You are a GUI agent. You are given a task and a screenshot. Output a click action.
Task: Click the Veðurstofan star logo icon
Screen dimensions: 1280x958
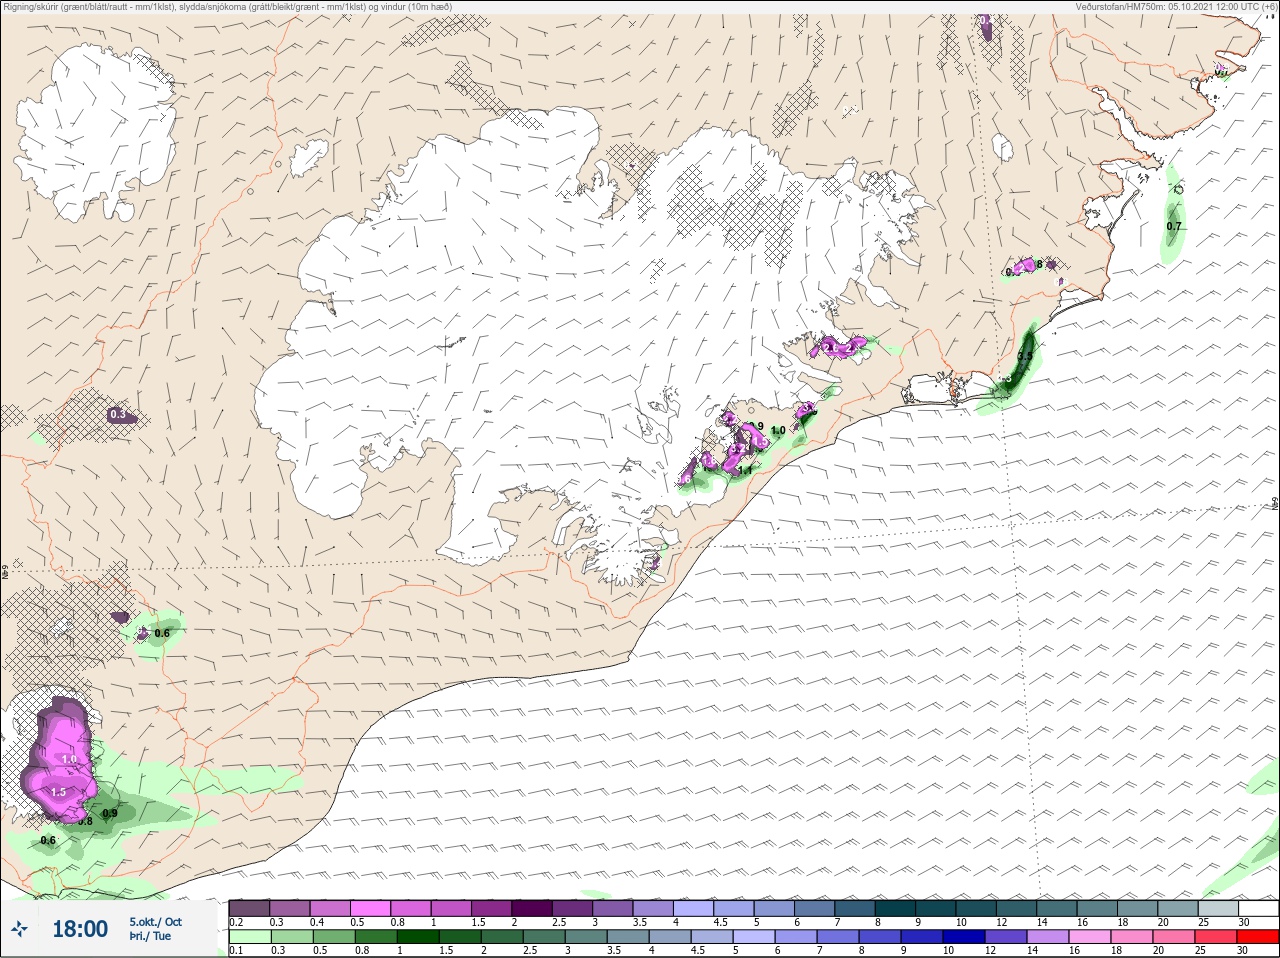20,929
